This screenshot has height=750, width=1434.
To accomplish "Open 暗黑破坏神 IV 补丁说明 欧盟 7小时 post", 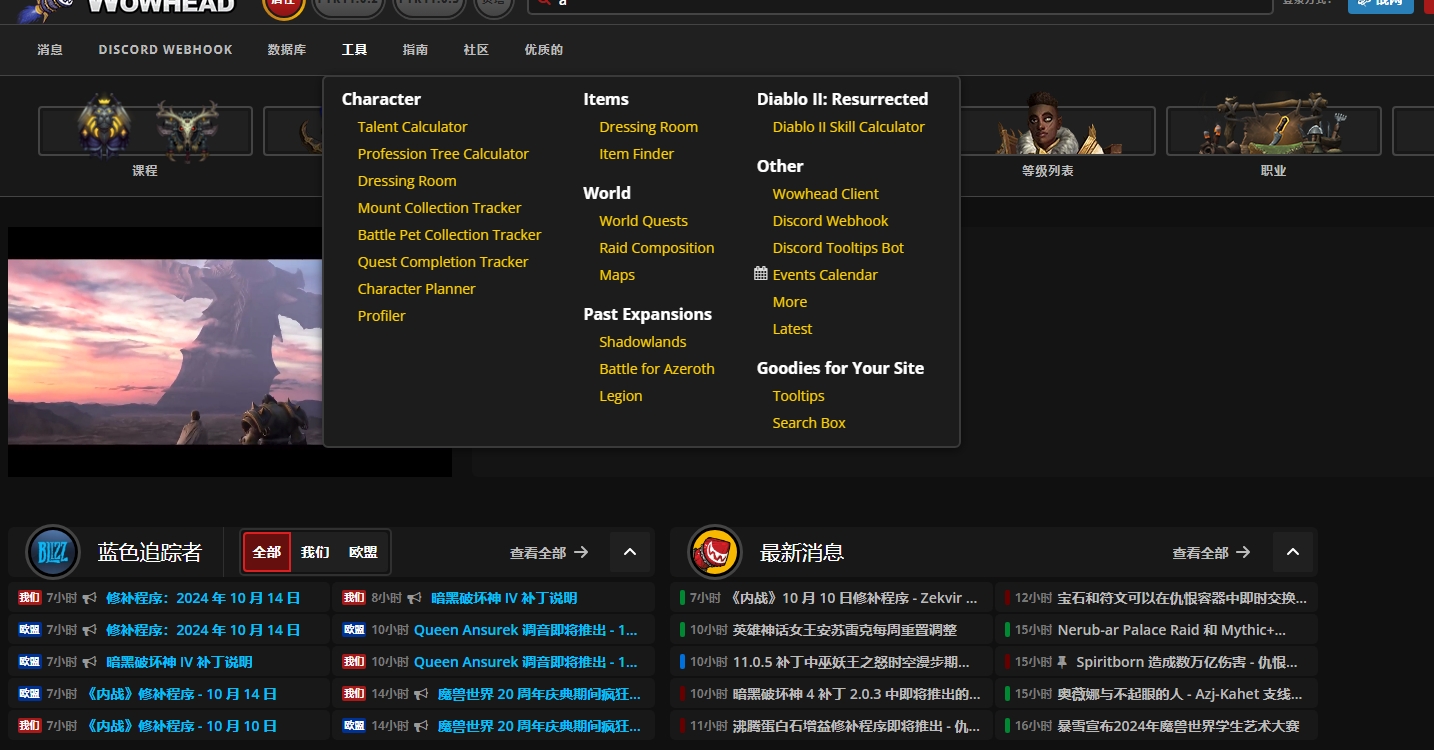I will [x=179, y=662].
